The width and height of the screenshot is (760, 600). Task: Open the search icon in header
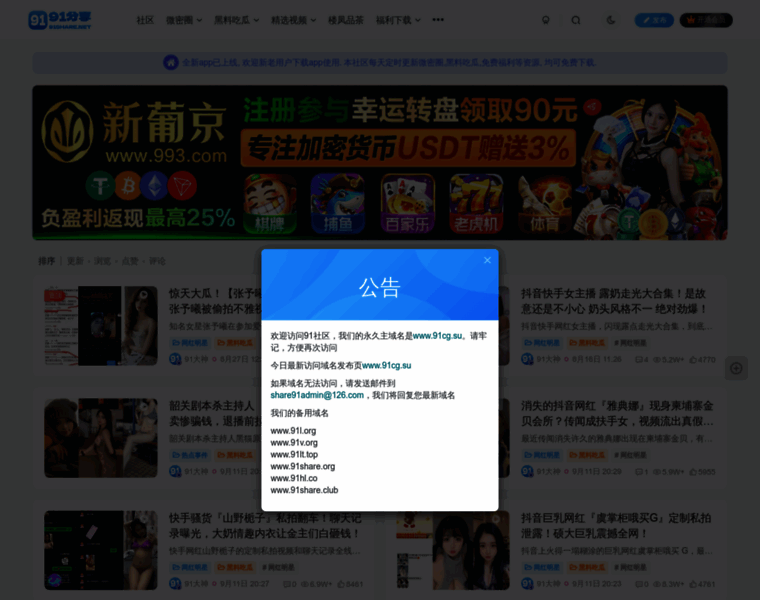pyautogui.click(x=576, y=20)
